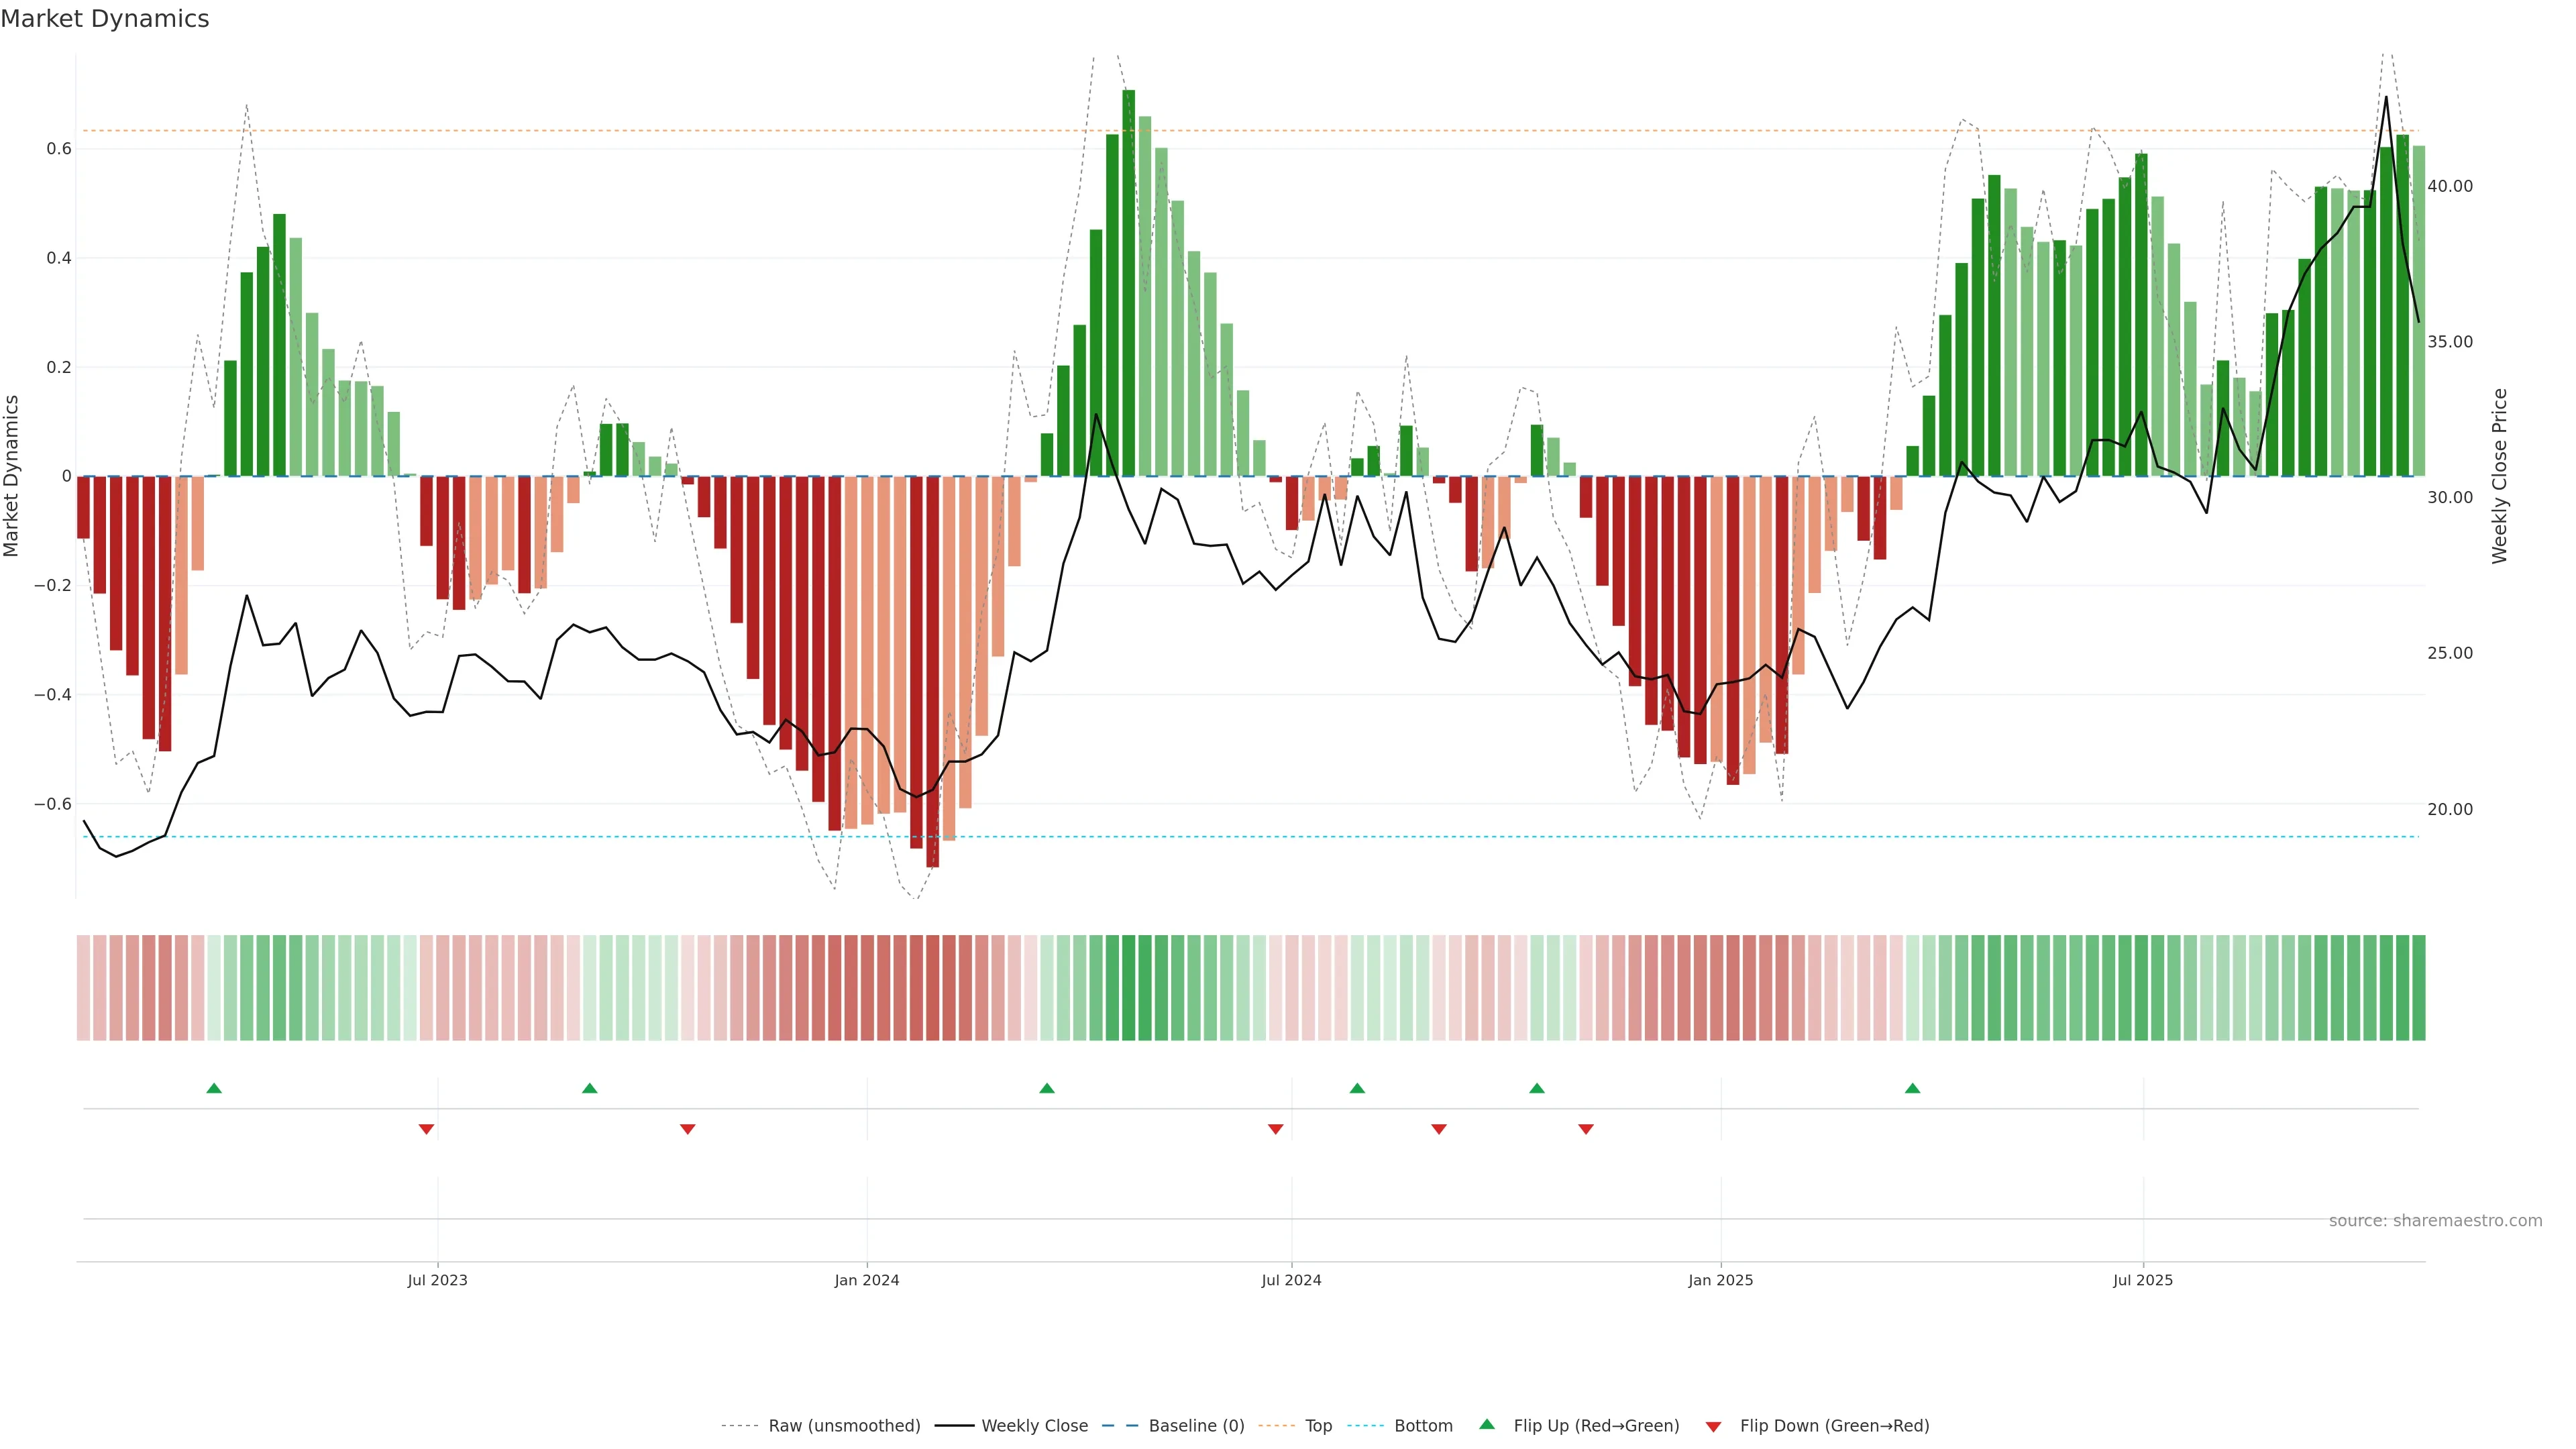Toggle the Weekly Close legend entry

tap(1034, 1426)
